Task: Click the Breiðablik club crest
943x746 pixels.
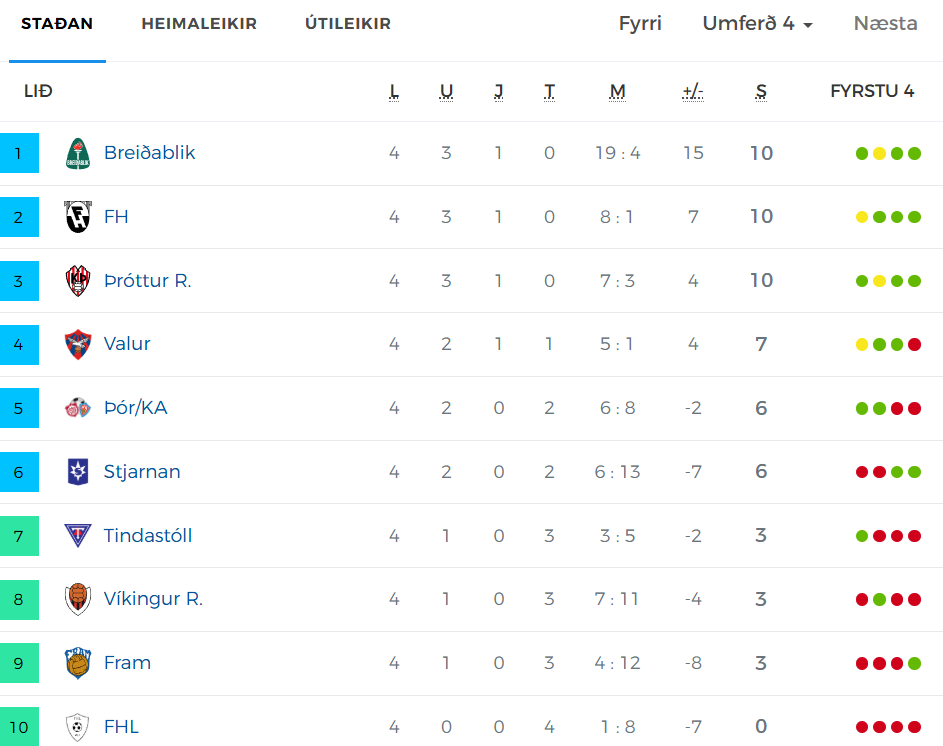Action: pos(78,153)
